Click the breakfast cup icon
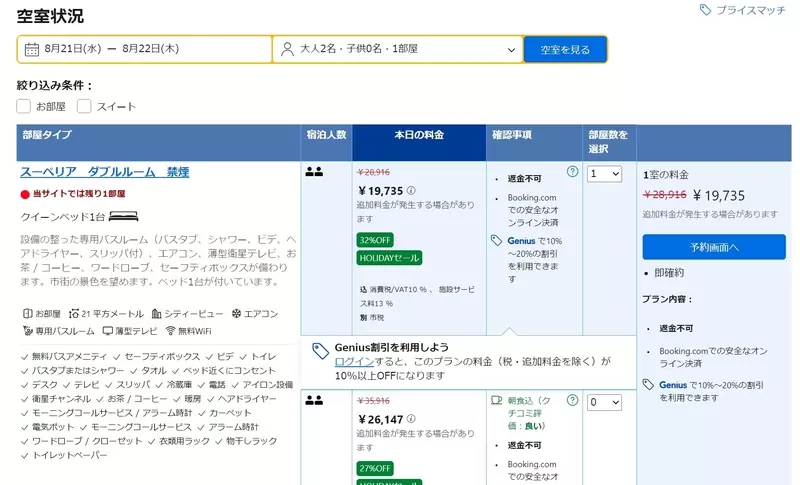Screen dimensions: 800x485 tap(496, 400)
